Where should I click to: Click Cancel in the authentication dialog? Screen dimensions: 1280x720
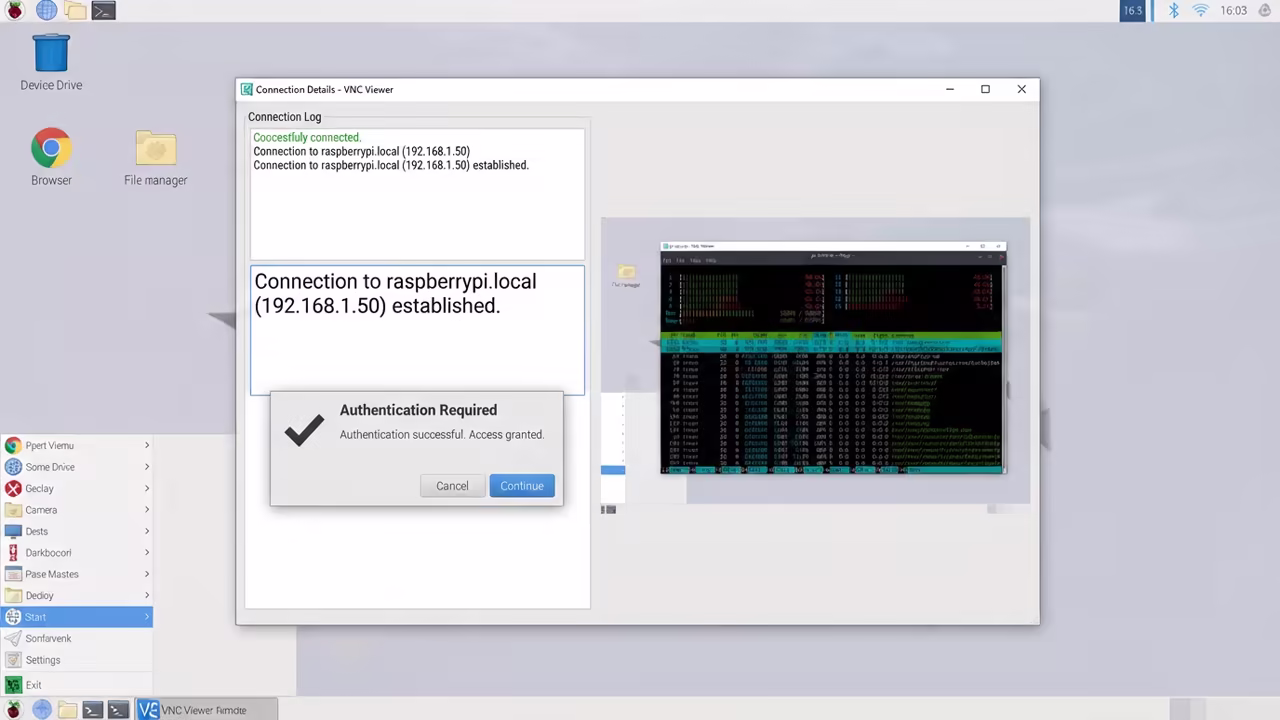452,486
